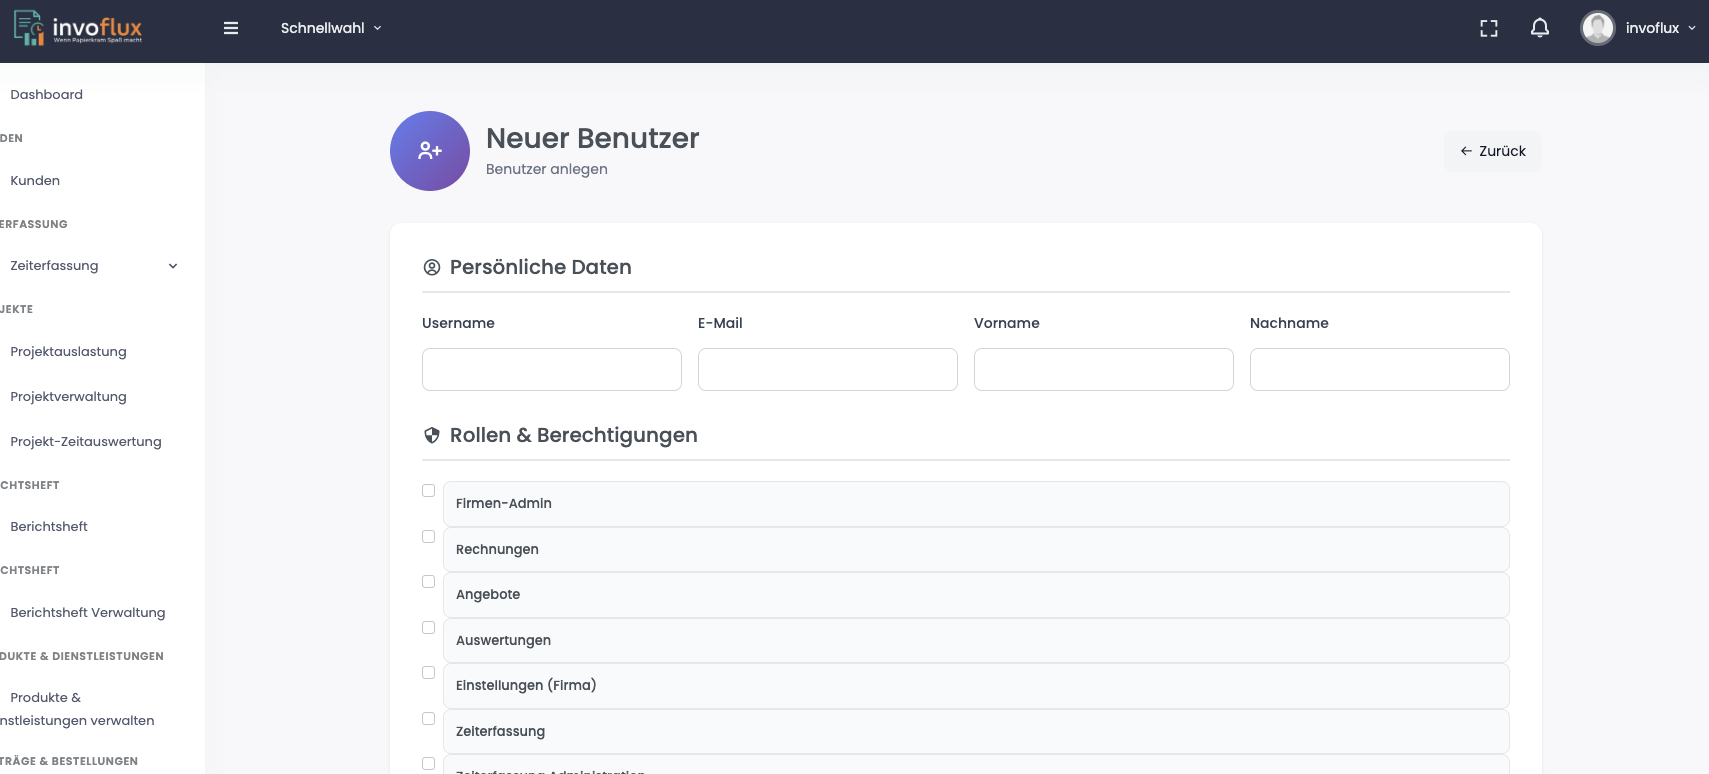The width and height of the screenshot is (1709, 774).
Task: Check the Rechnungen role checkbox
Action: pos(428,537)
